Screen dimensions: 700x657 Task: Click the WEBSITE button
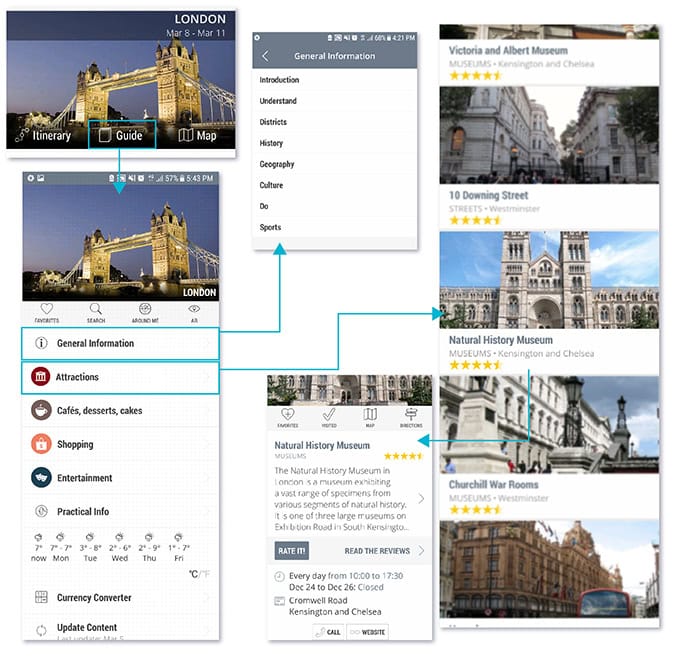tap(368, 632)
